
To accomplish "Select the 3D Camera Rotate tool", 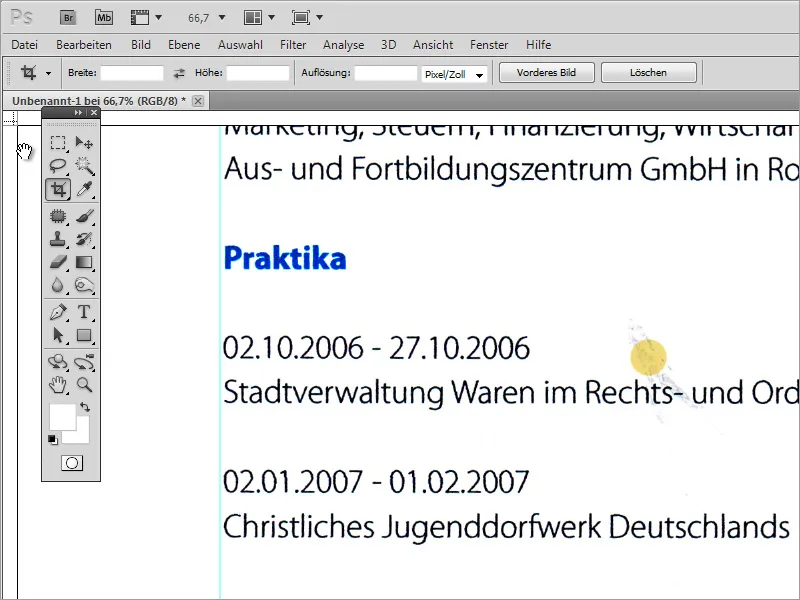I will coord(84,362).
